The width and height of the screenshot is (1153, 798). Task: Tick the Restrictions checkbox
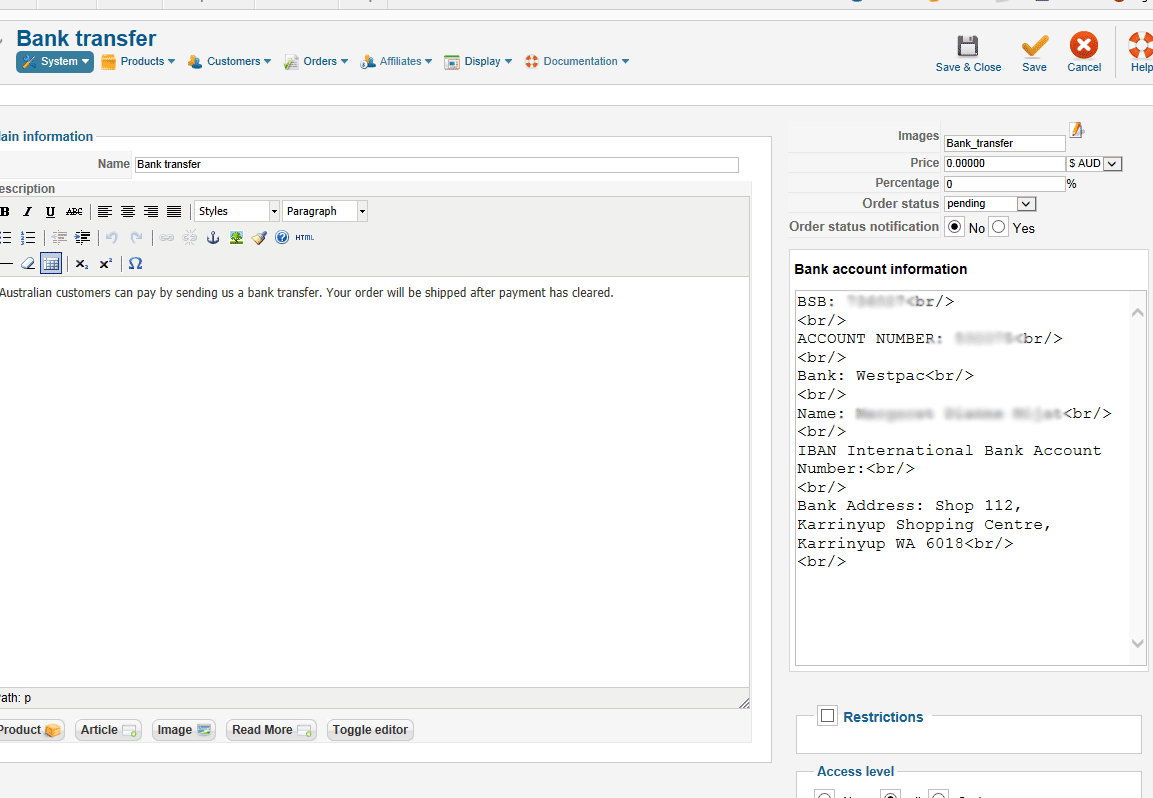(x=827, y=715)
